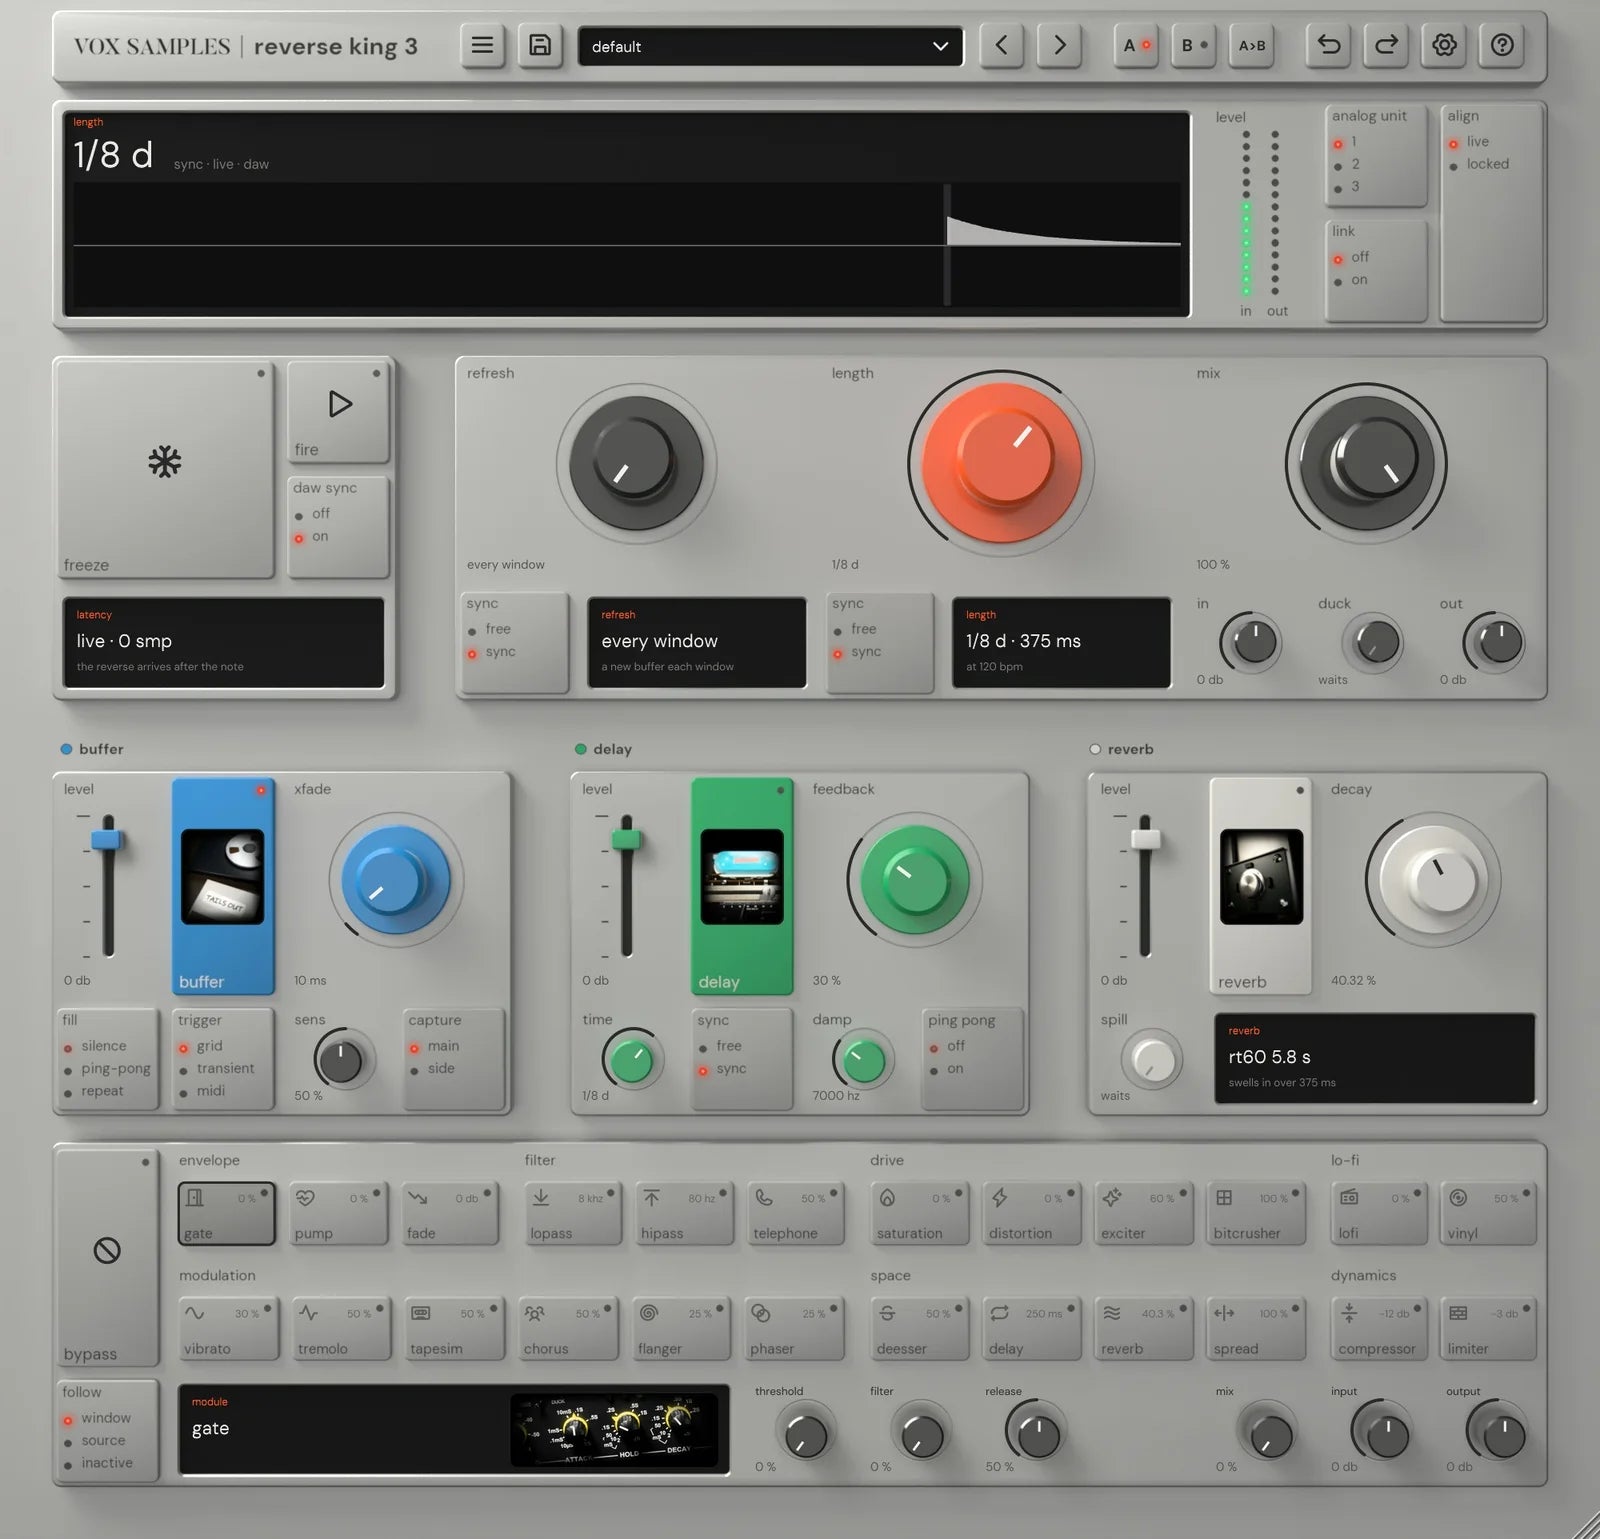Hit the fire play button
This screenshot has height=1539, width=1600.
(339, 412)
